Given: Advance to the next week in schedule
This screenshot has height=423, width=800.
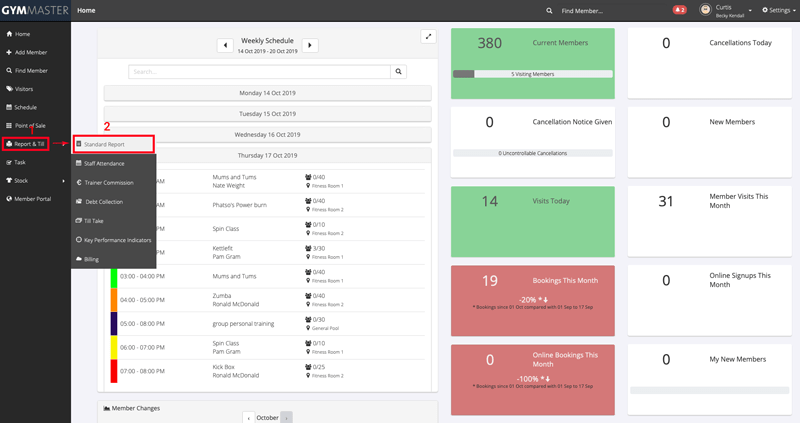Looking at the screenshot, I should 310,45.
